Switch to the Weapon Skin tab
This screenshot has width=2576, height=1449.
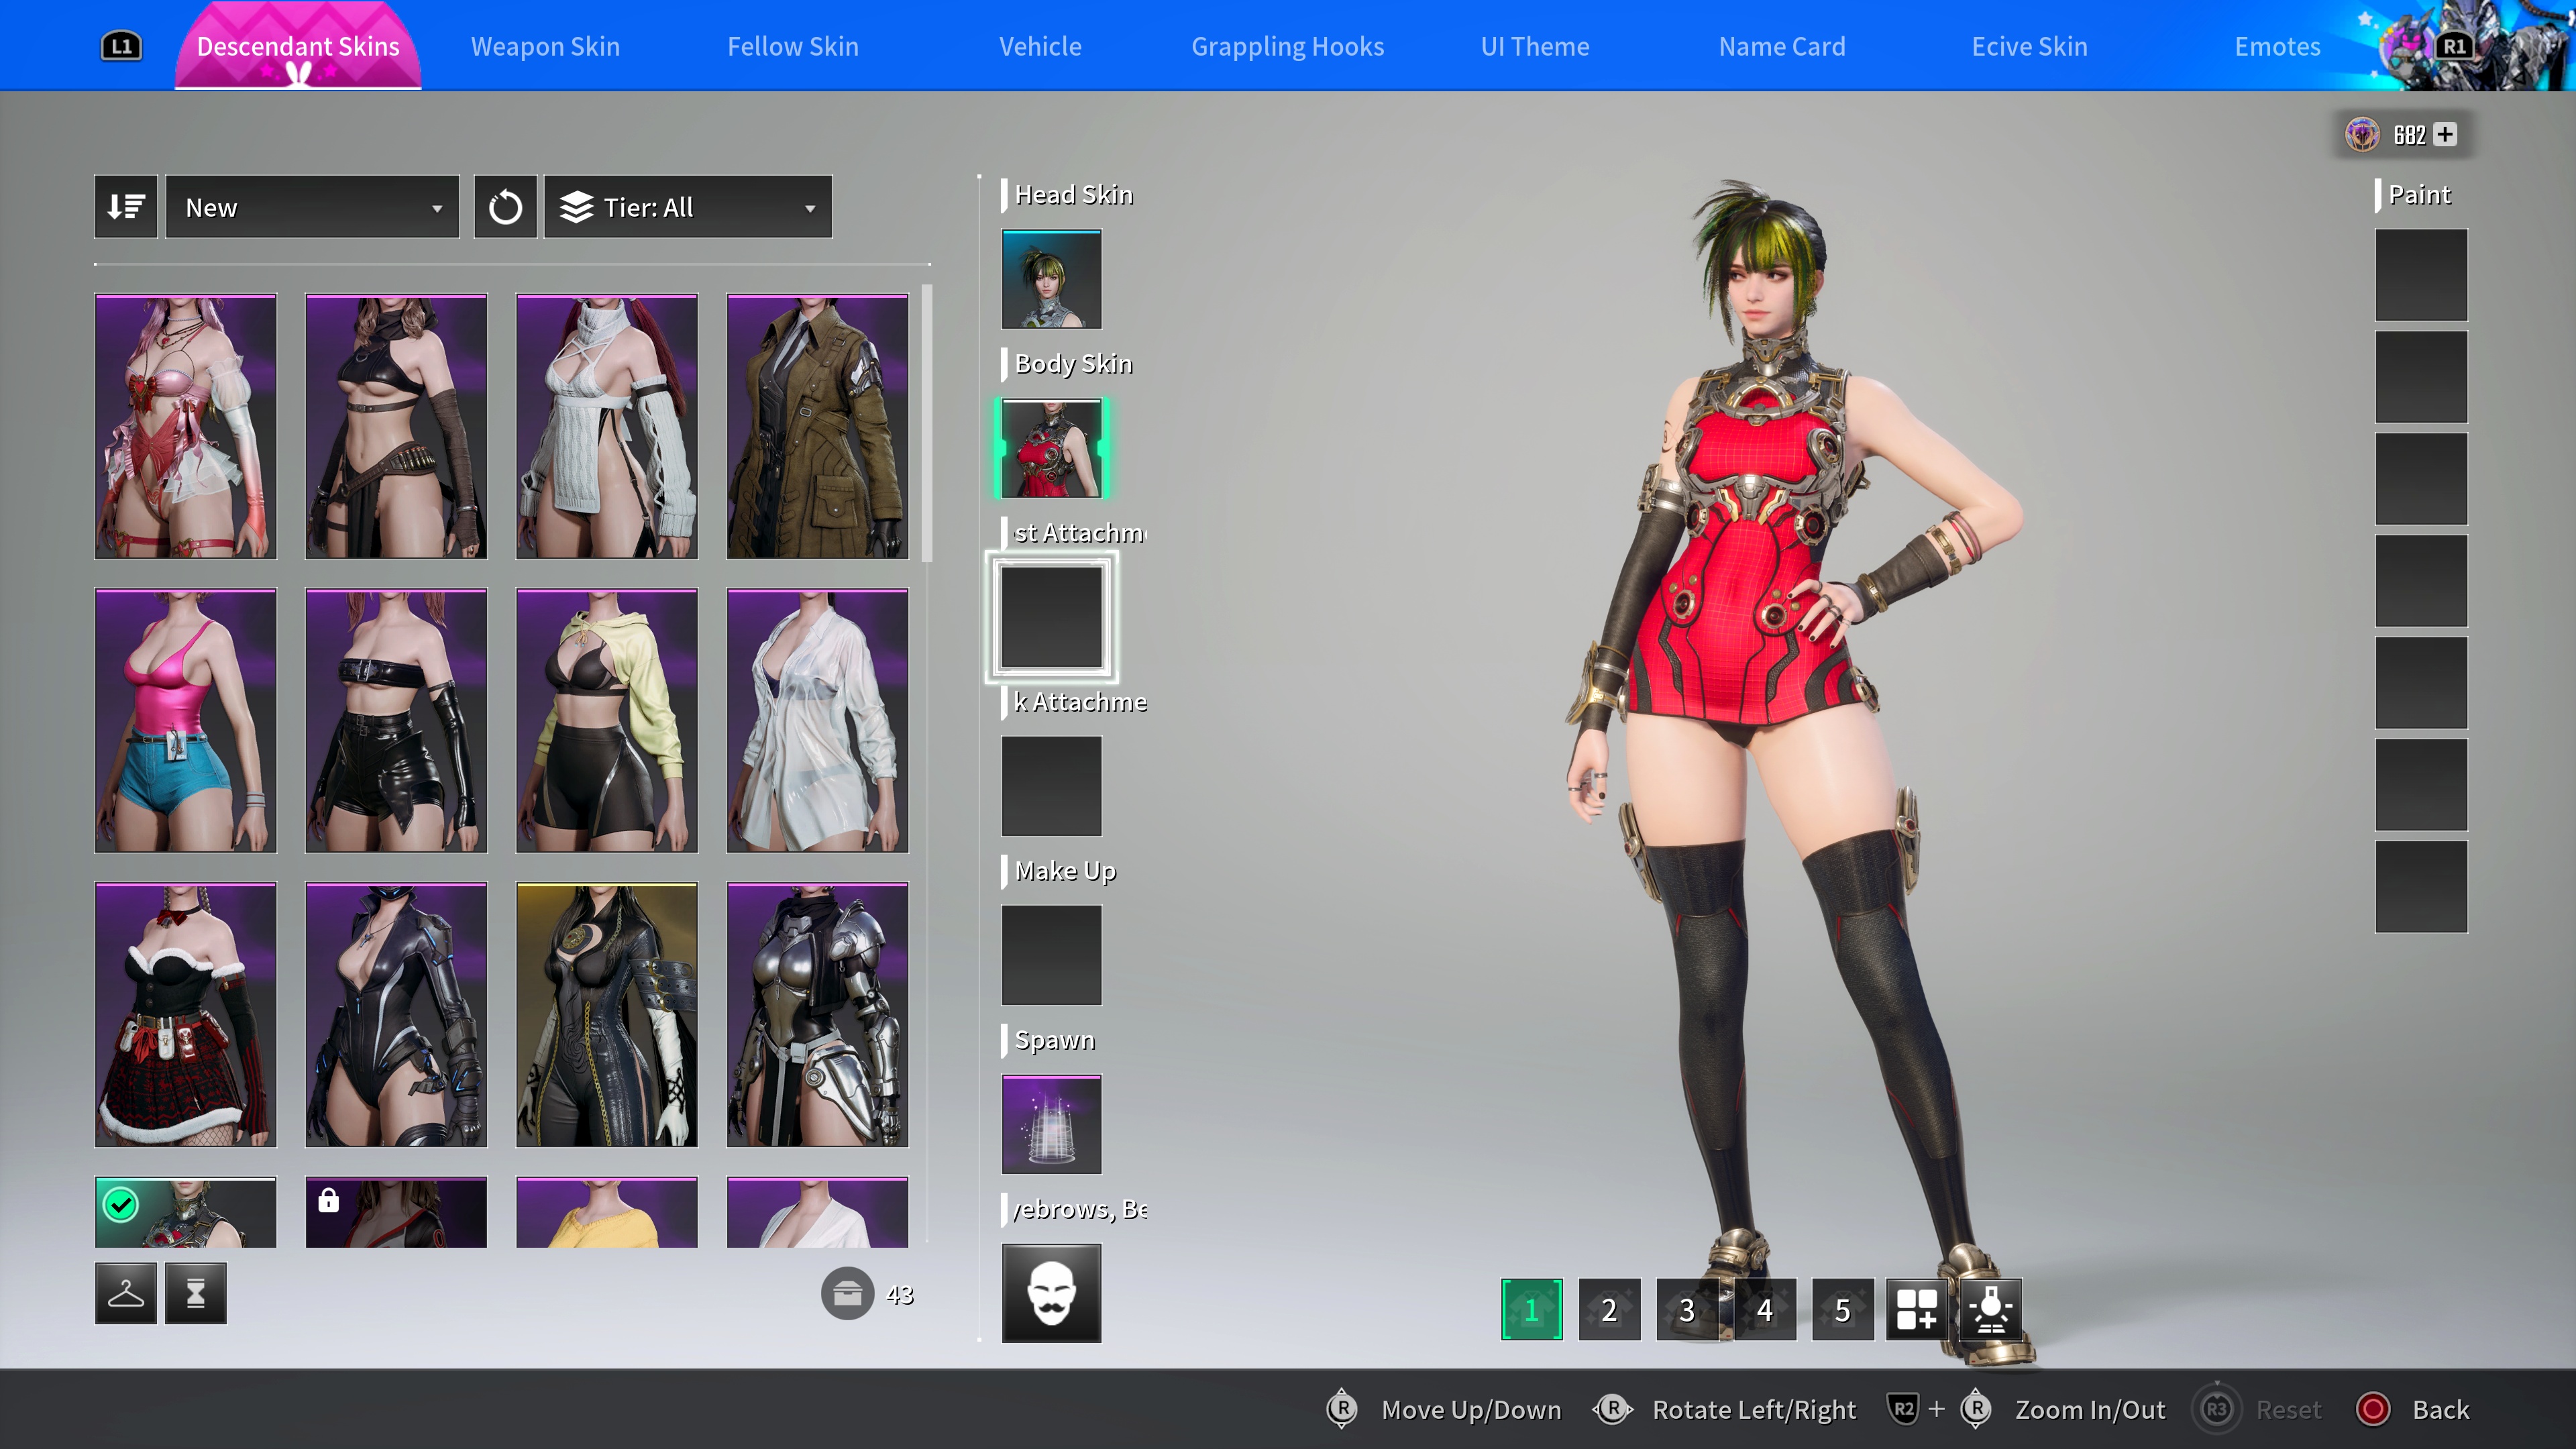pyautogui.click(x=545, y=46)
